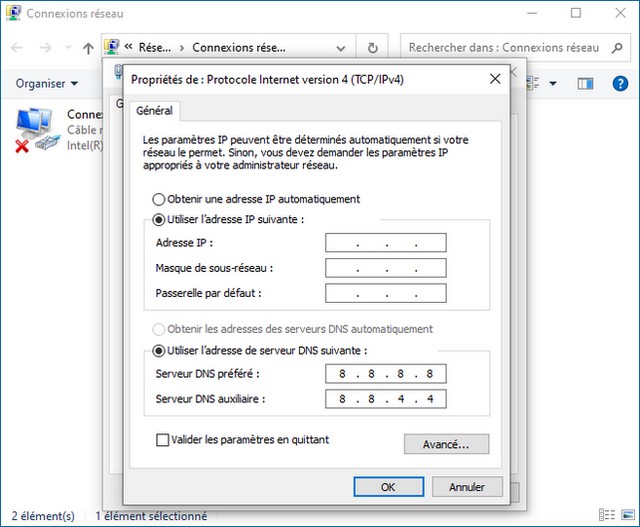
Task: Go forward in Connexions réseau window
Action: [x=46, y=48]
